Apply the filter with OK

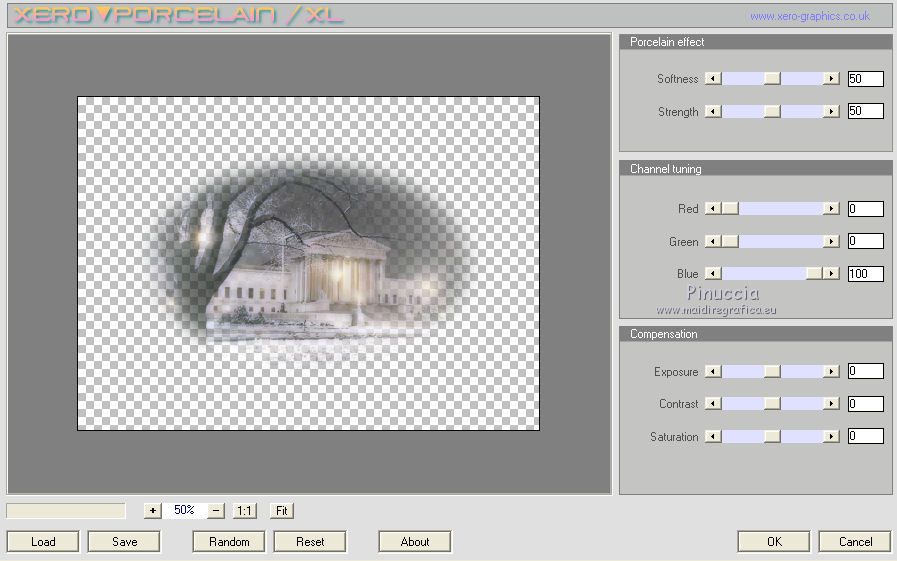(774, 542)
